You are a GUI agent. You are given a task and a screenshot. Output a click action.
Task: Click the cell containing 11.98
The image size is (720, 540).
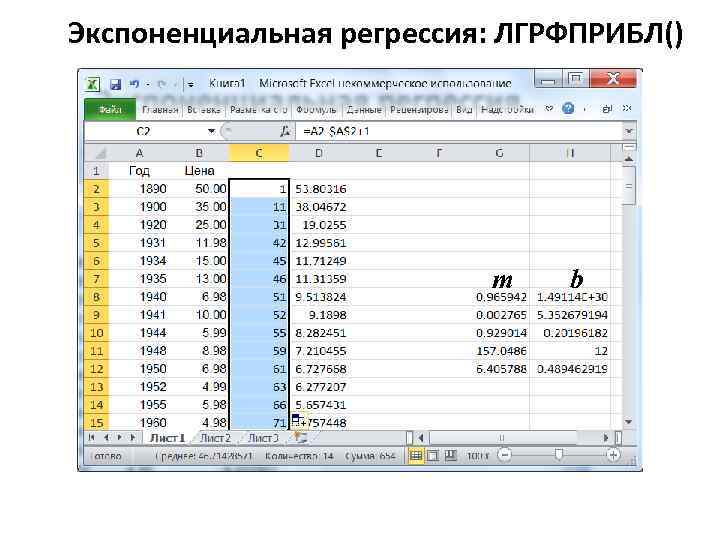(x=199, y=243)
